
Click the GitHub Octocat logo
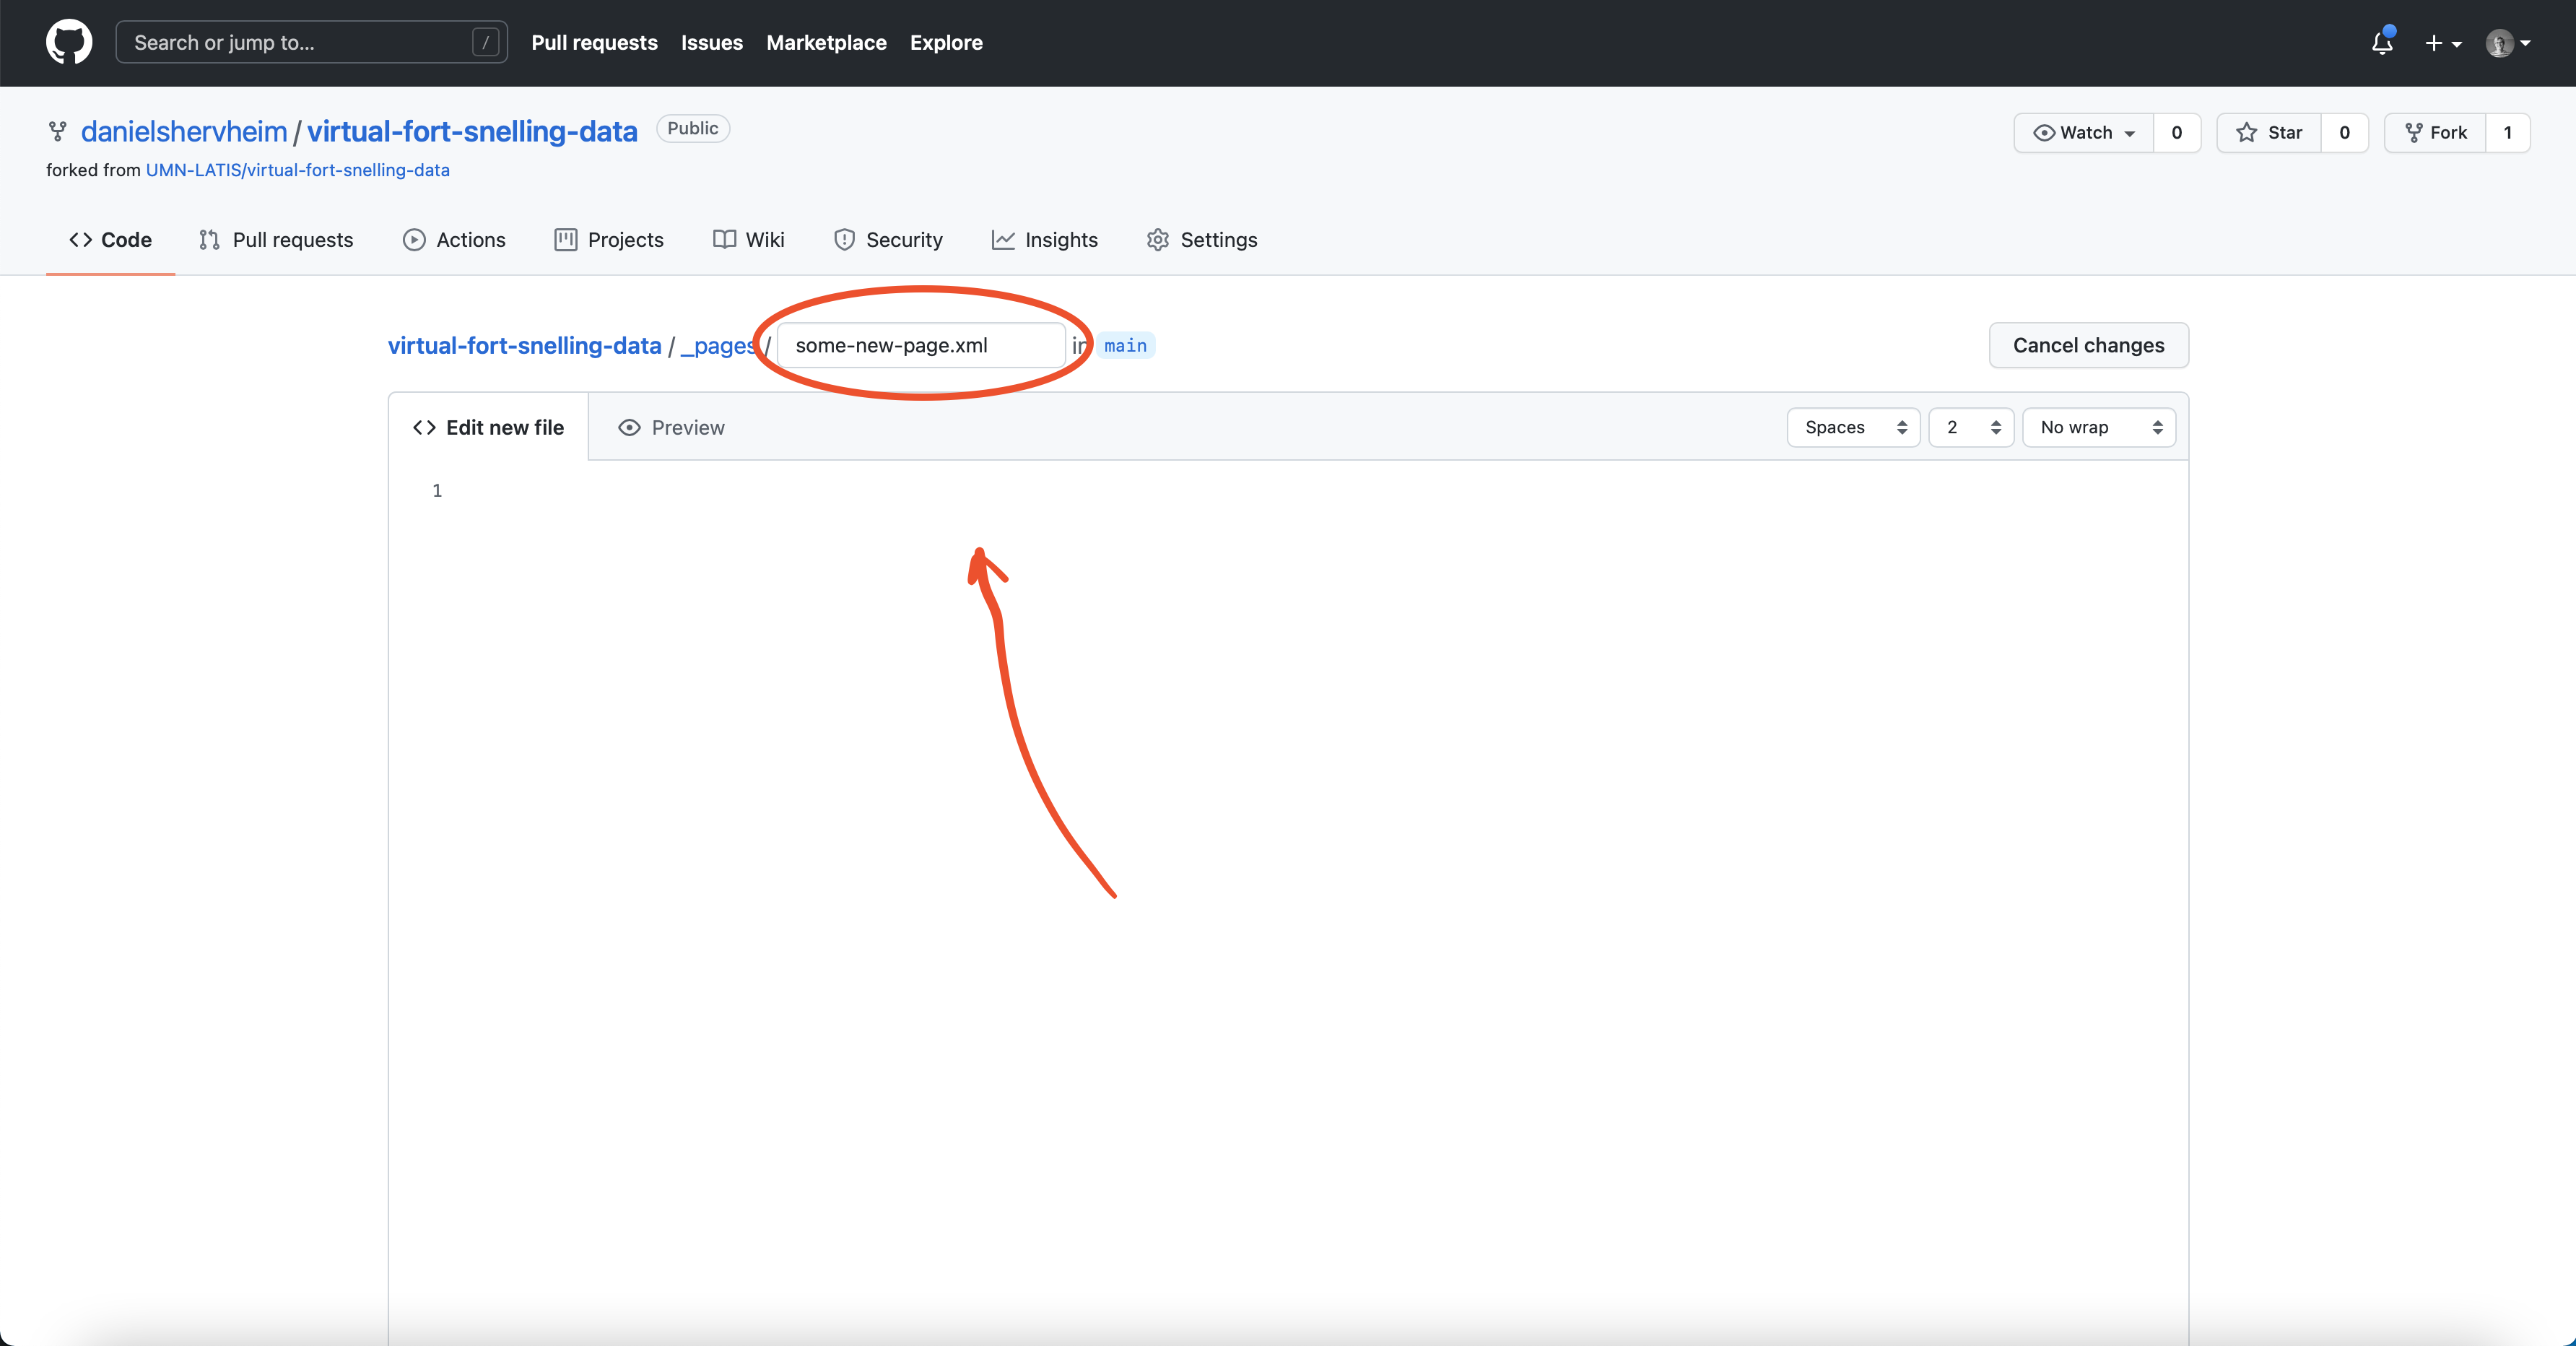[x=69, y=42]
